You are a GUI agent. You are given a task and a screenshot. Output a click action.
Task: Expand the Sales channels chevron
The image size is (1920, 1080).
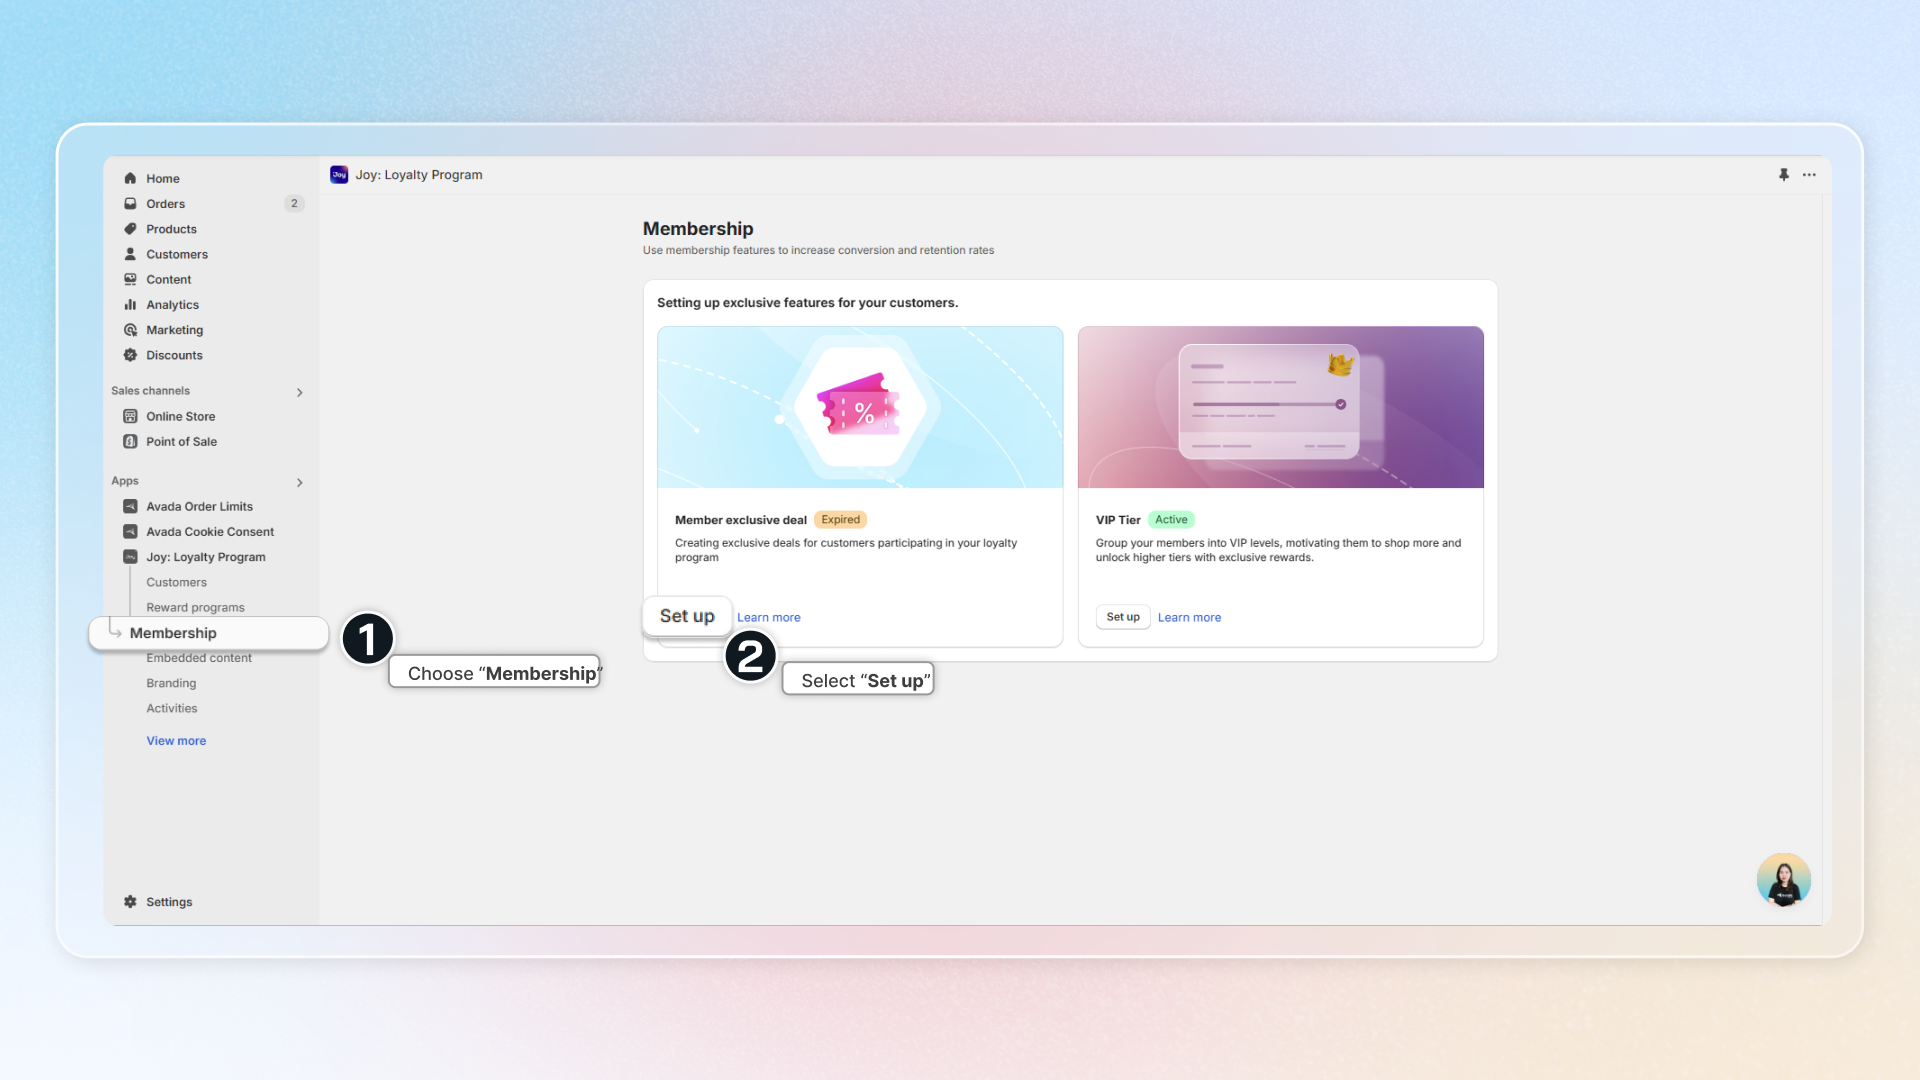coord(299,392)
